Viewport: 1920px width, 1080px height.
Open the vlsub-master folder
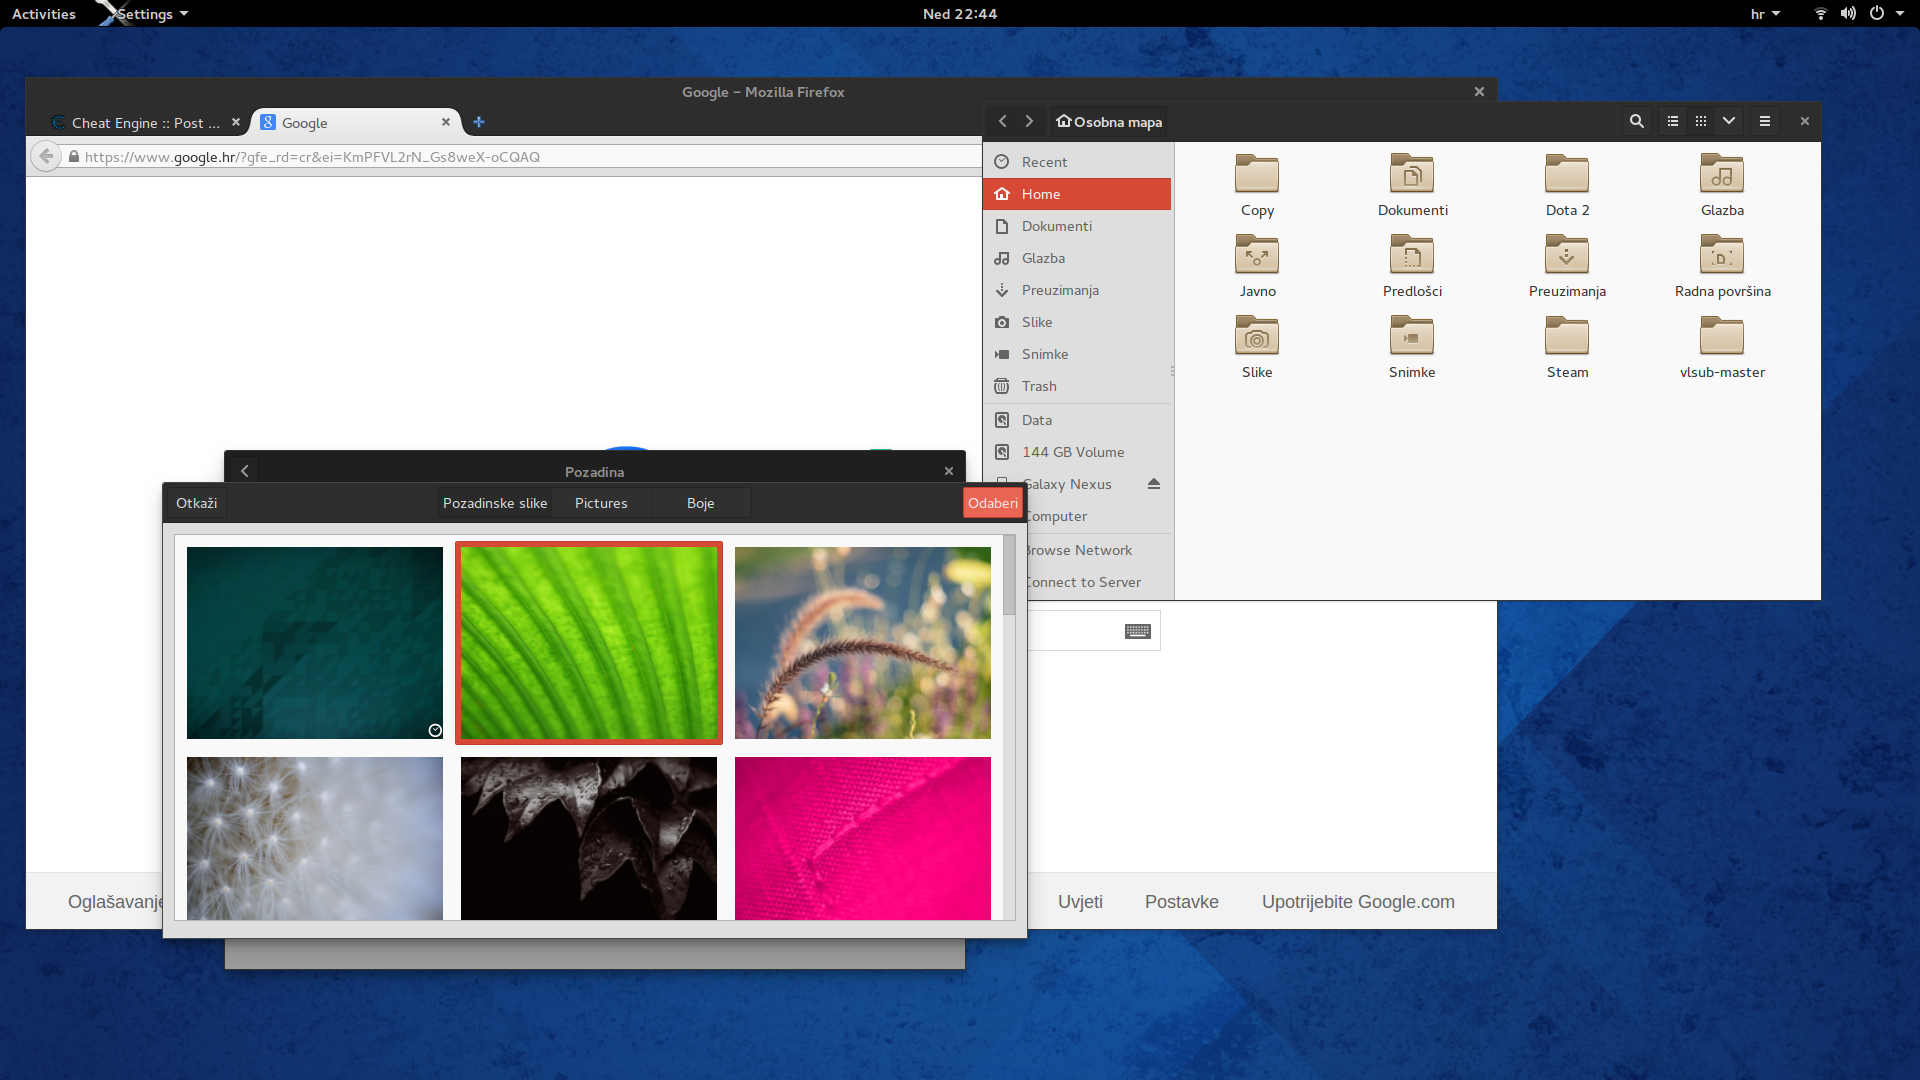click(1722, 346)
